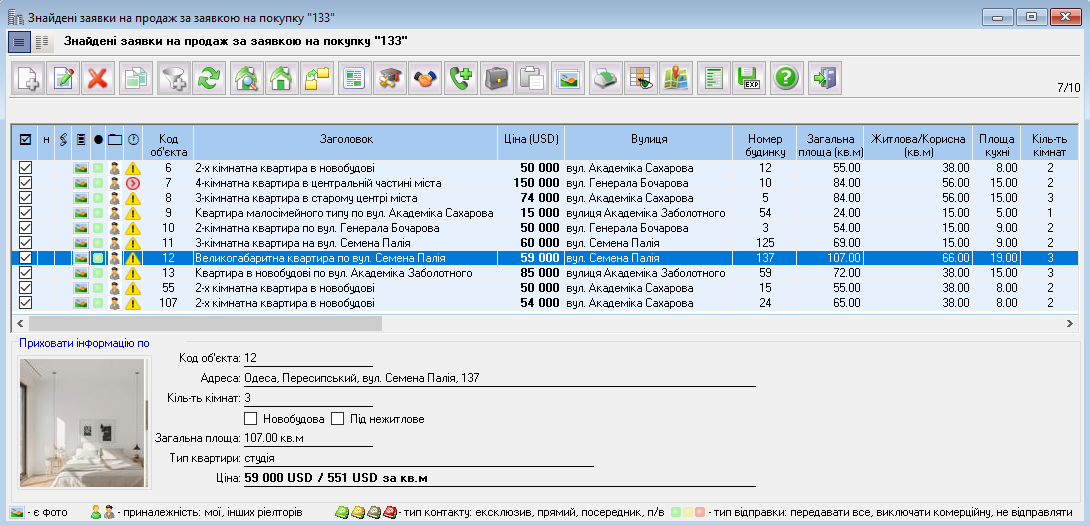The width and height of the screenshot is (1090, 526).
Task: Click the bedroom photo thumbnail
Action: (x=82, y=422)
